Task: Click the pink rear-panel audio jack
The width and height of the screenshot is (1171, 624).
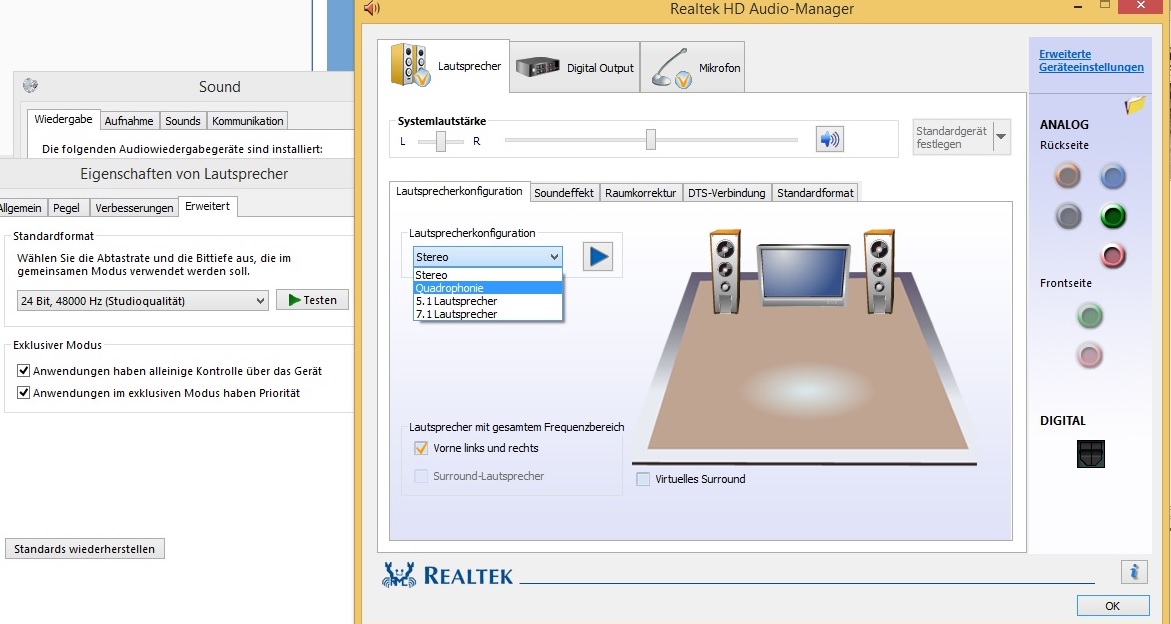Action: tap(1113, 256)
